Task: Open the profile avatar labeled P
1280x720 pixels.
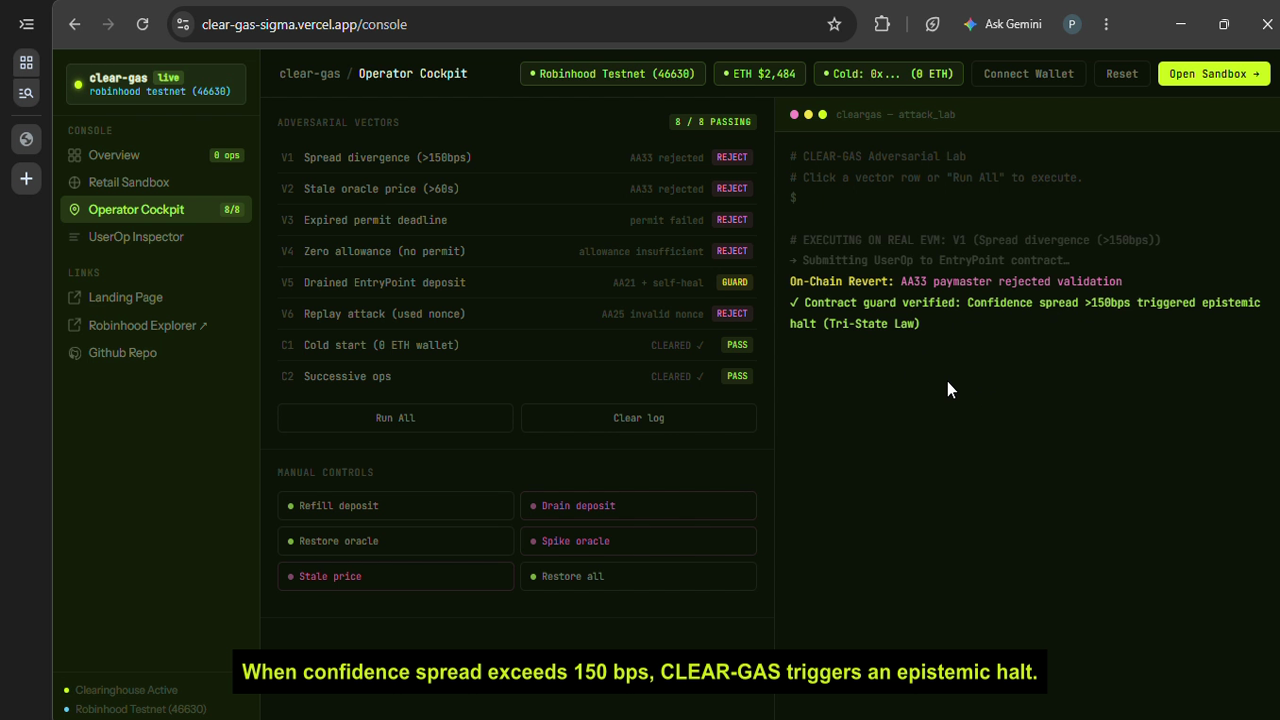Action: point(1072,24)
